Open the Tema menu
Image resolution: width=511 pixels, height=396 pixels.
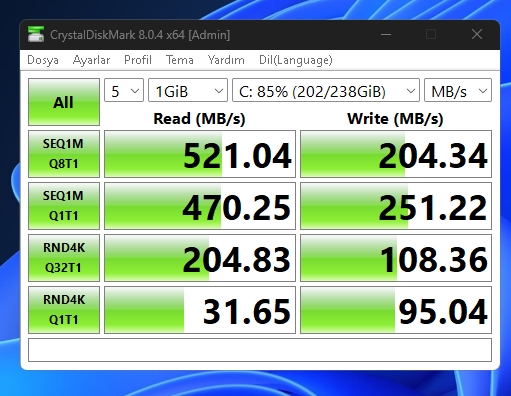tap(180, 60)
